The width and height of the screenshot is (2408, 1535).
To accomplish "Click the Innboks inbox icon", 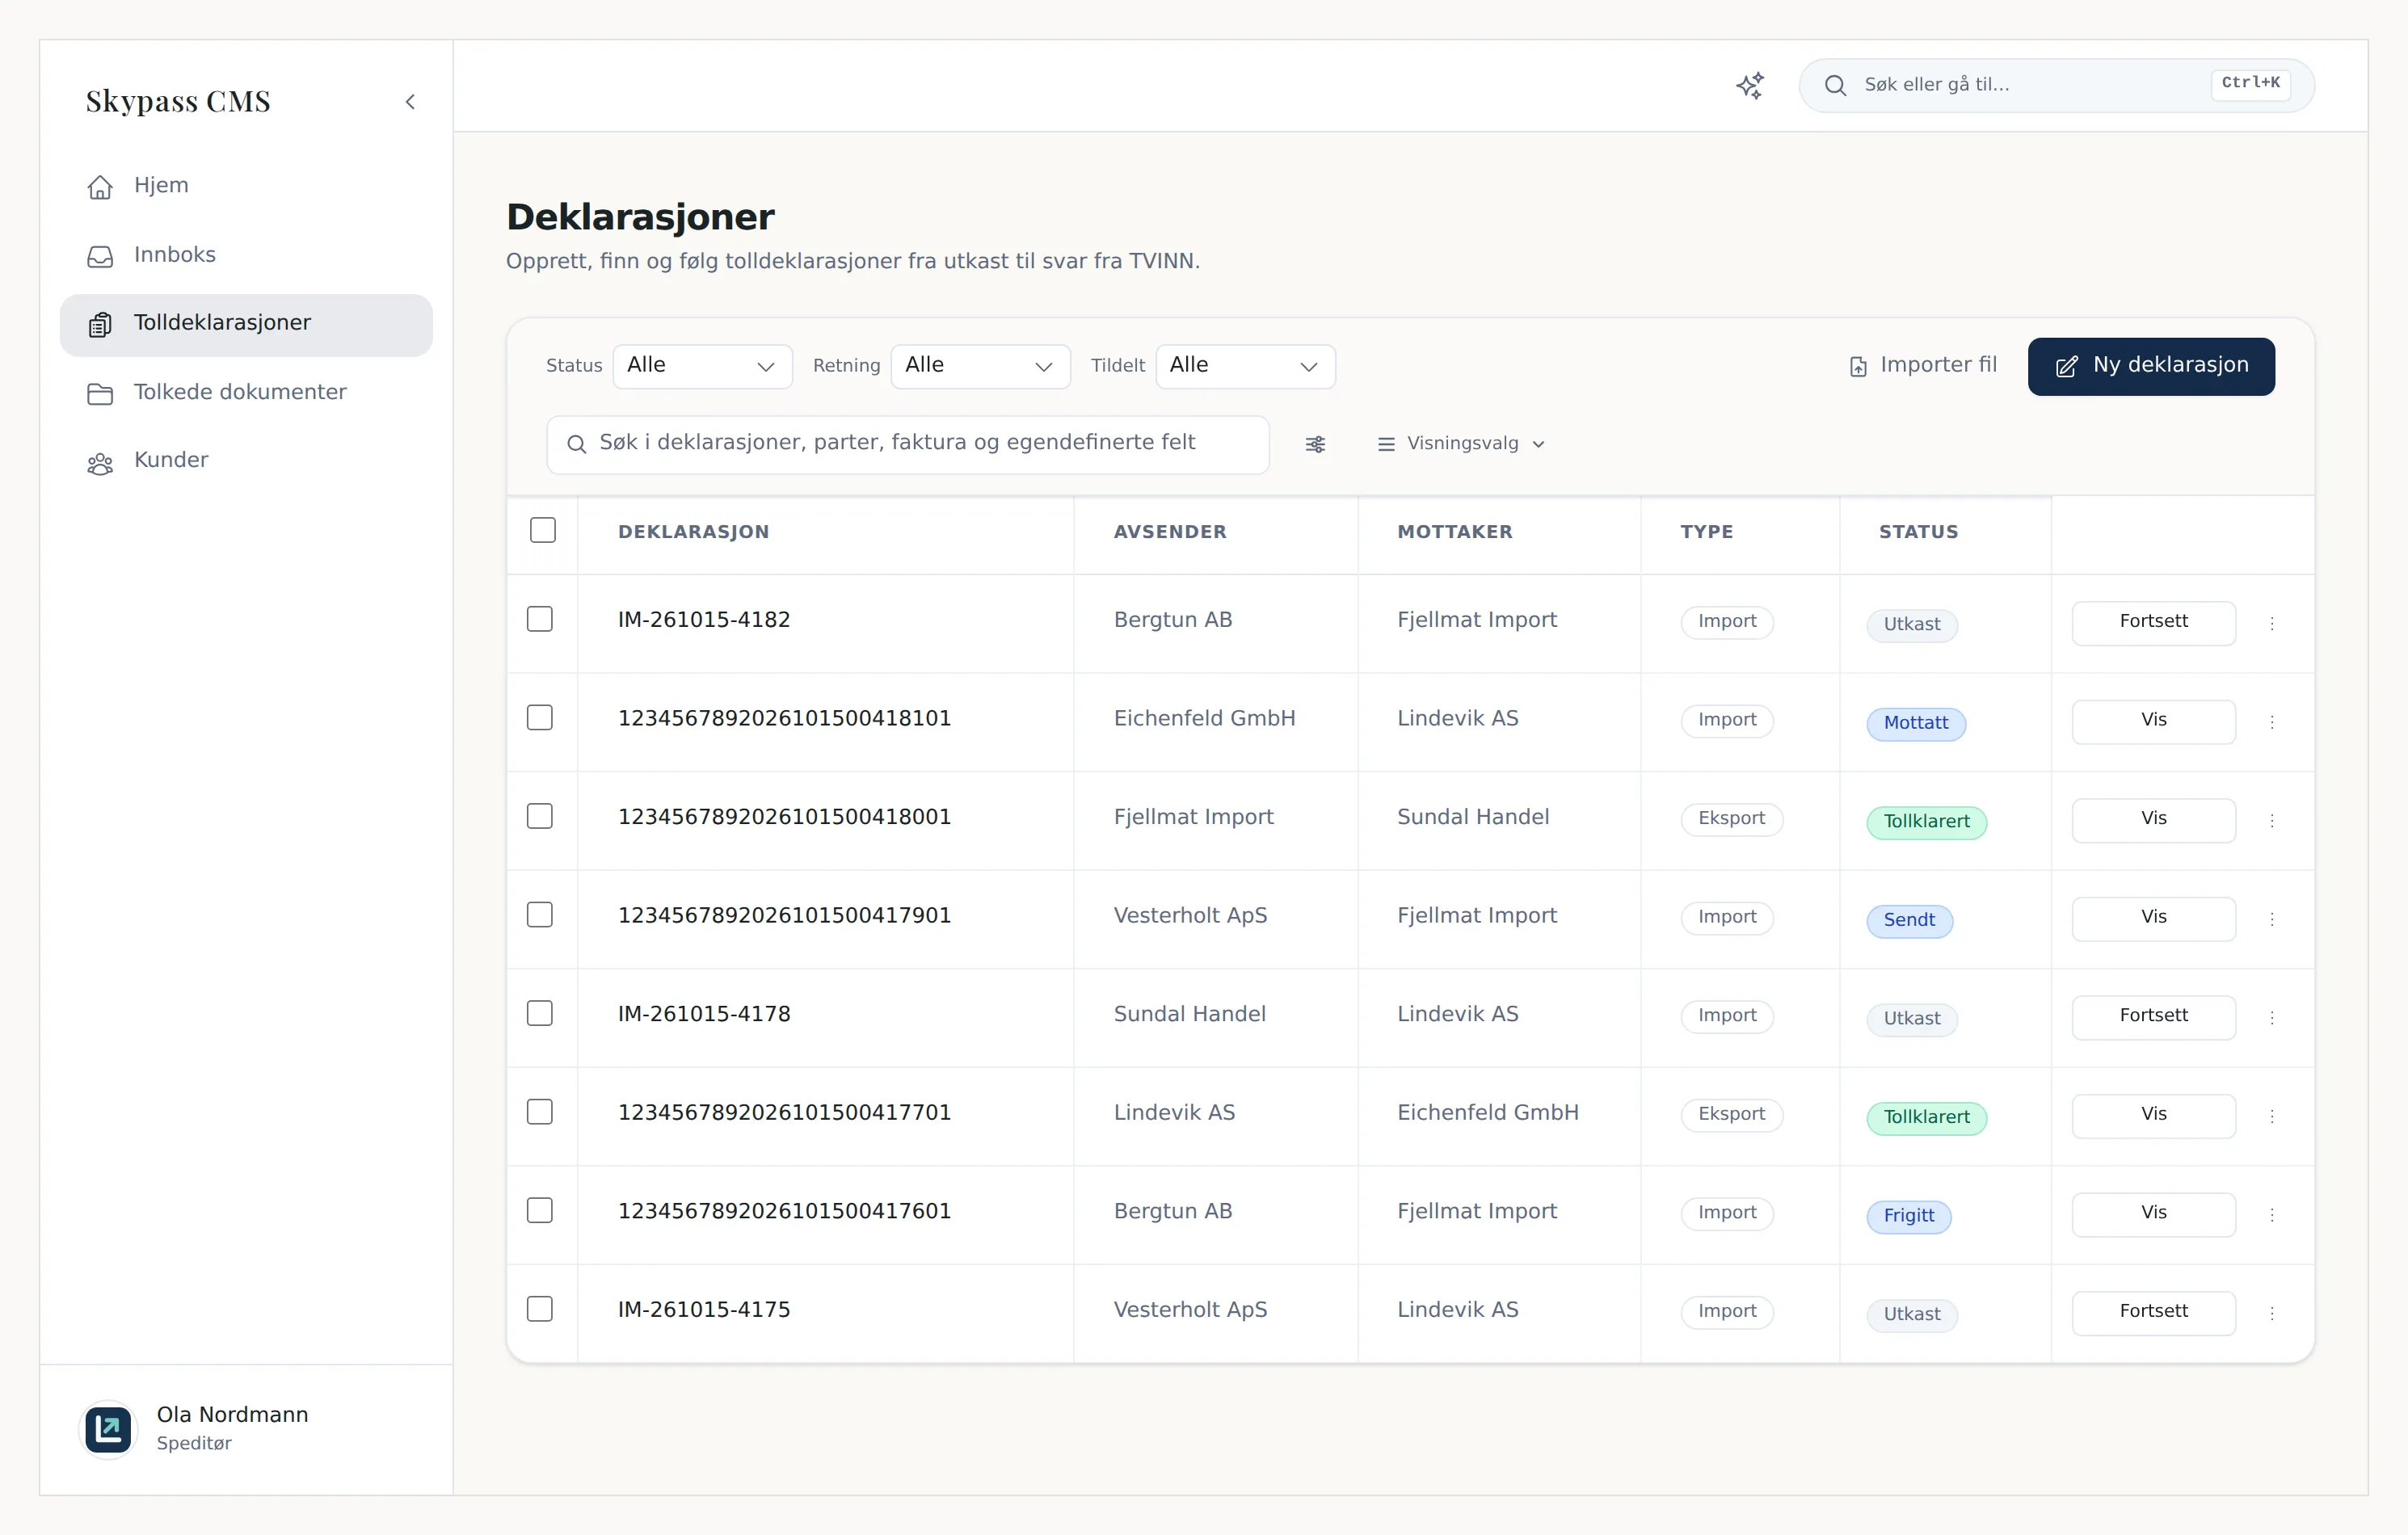I will (x=100, y=256).
